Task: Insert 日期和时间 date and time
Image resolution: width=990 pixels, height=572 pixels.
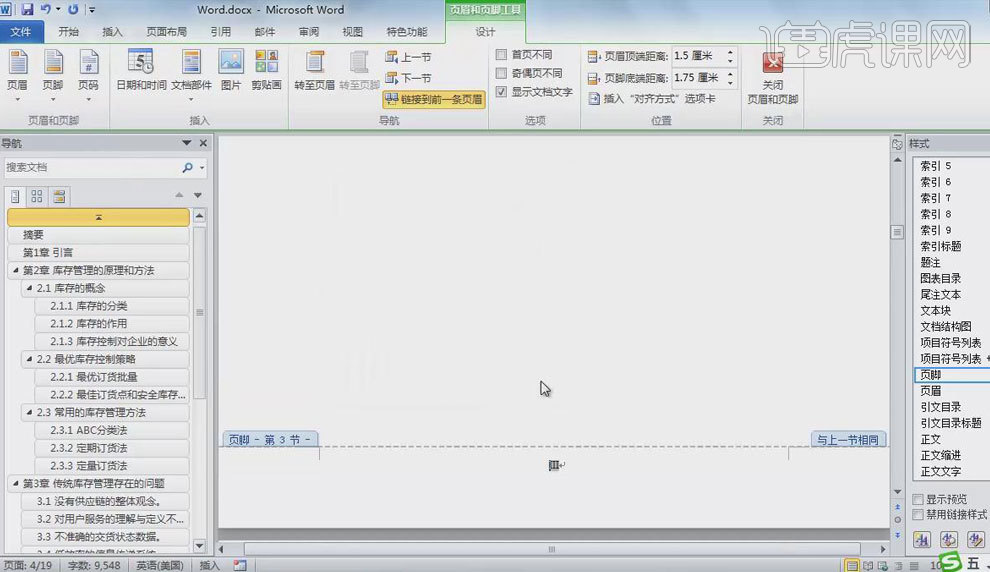Action: [x=141, y=71]
